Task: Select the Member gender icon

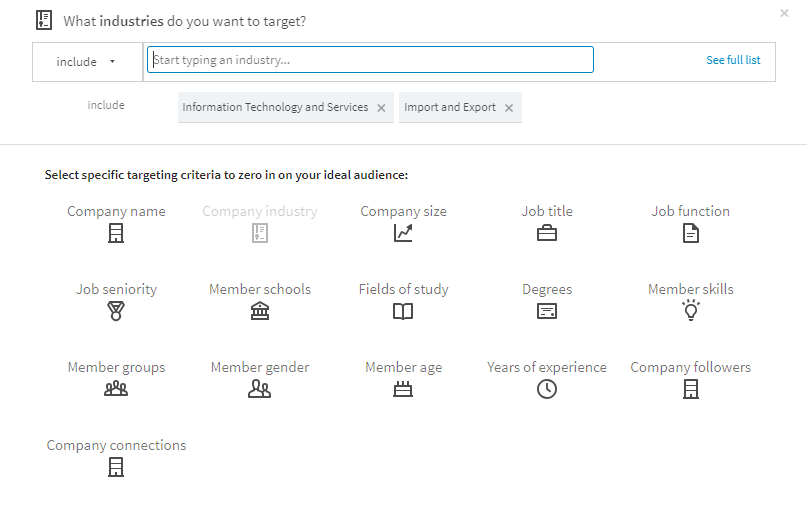Action: tap(259, 389)
